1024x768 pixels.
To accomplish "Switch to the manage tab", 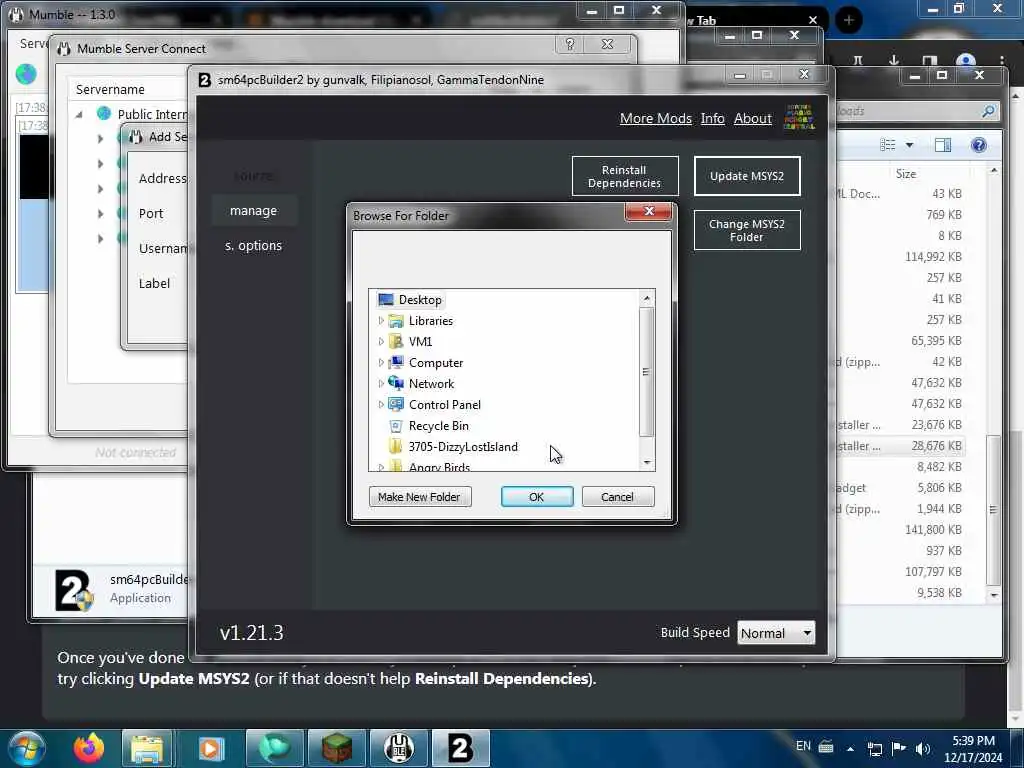I will (x=253, y=210).
